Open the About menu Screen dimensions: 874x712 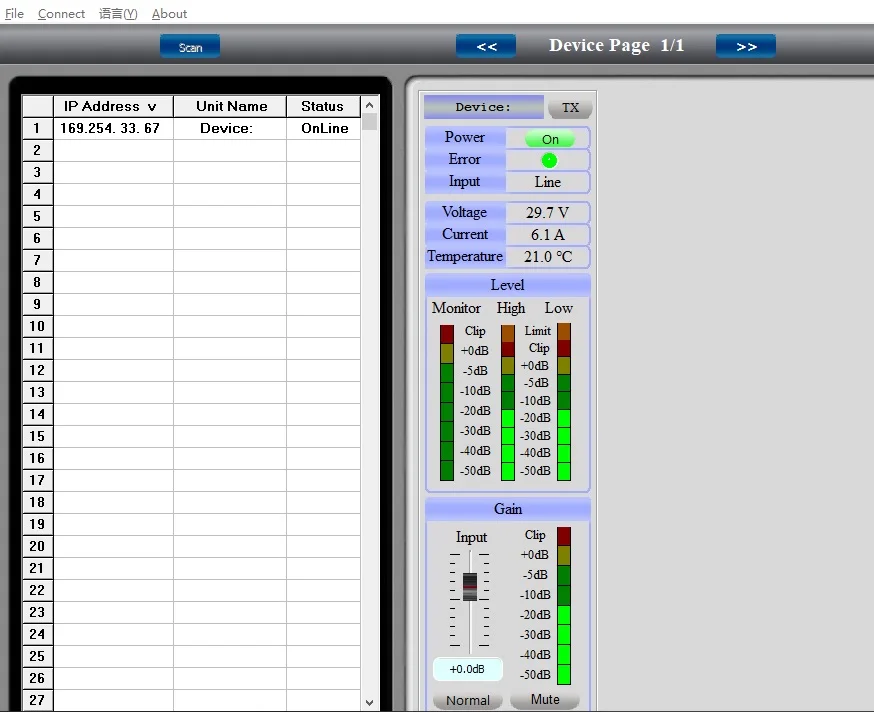(169, 14)
